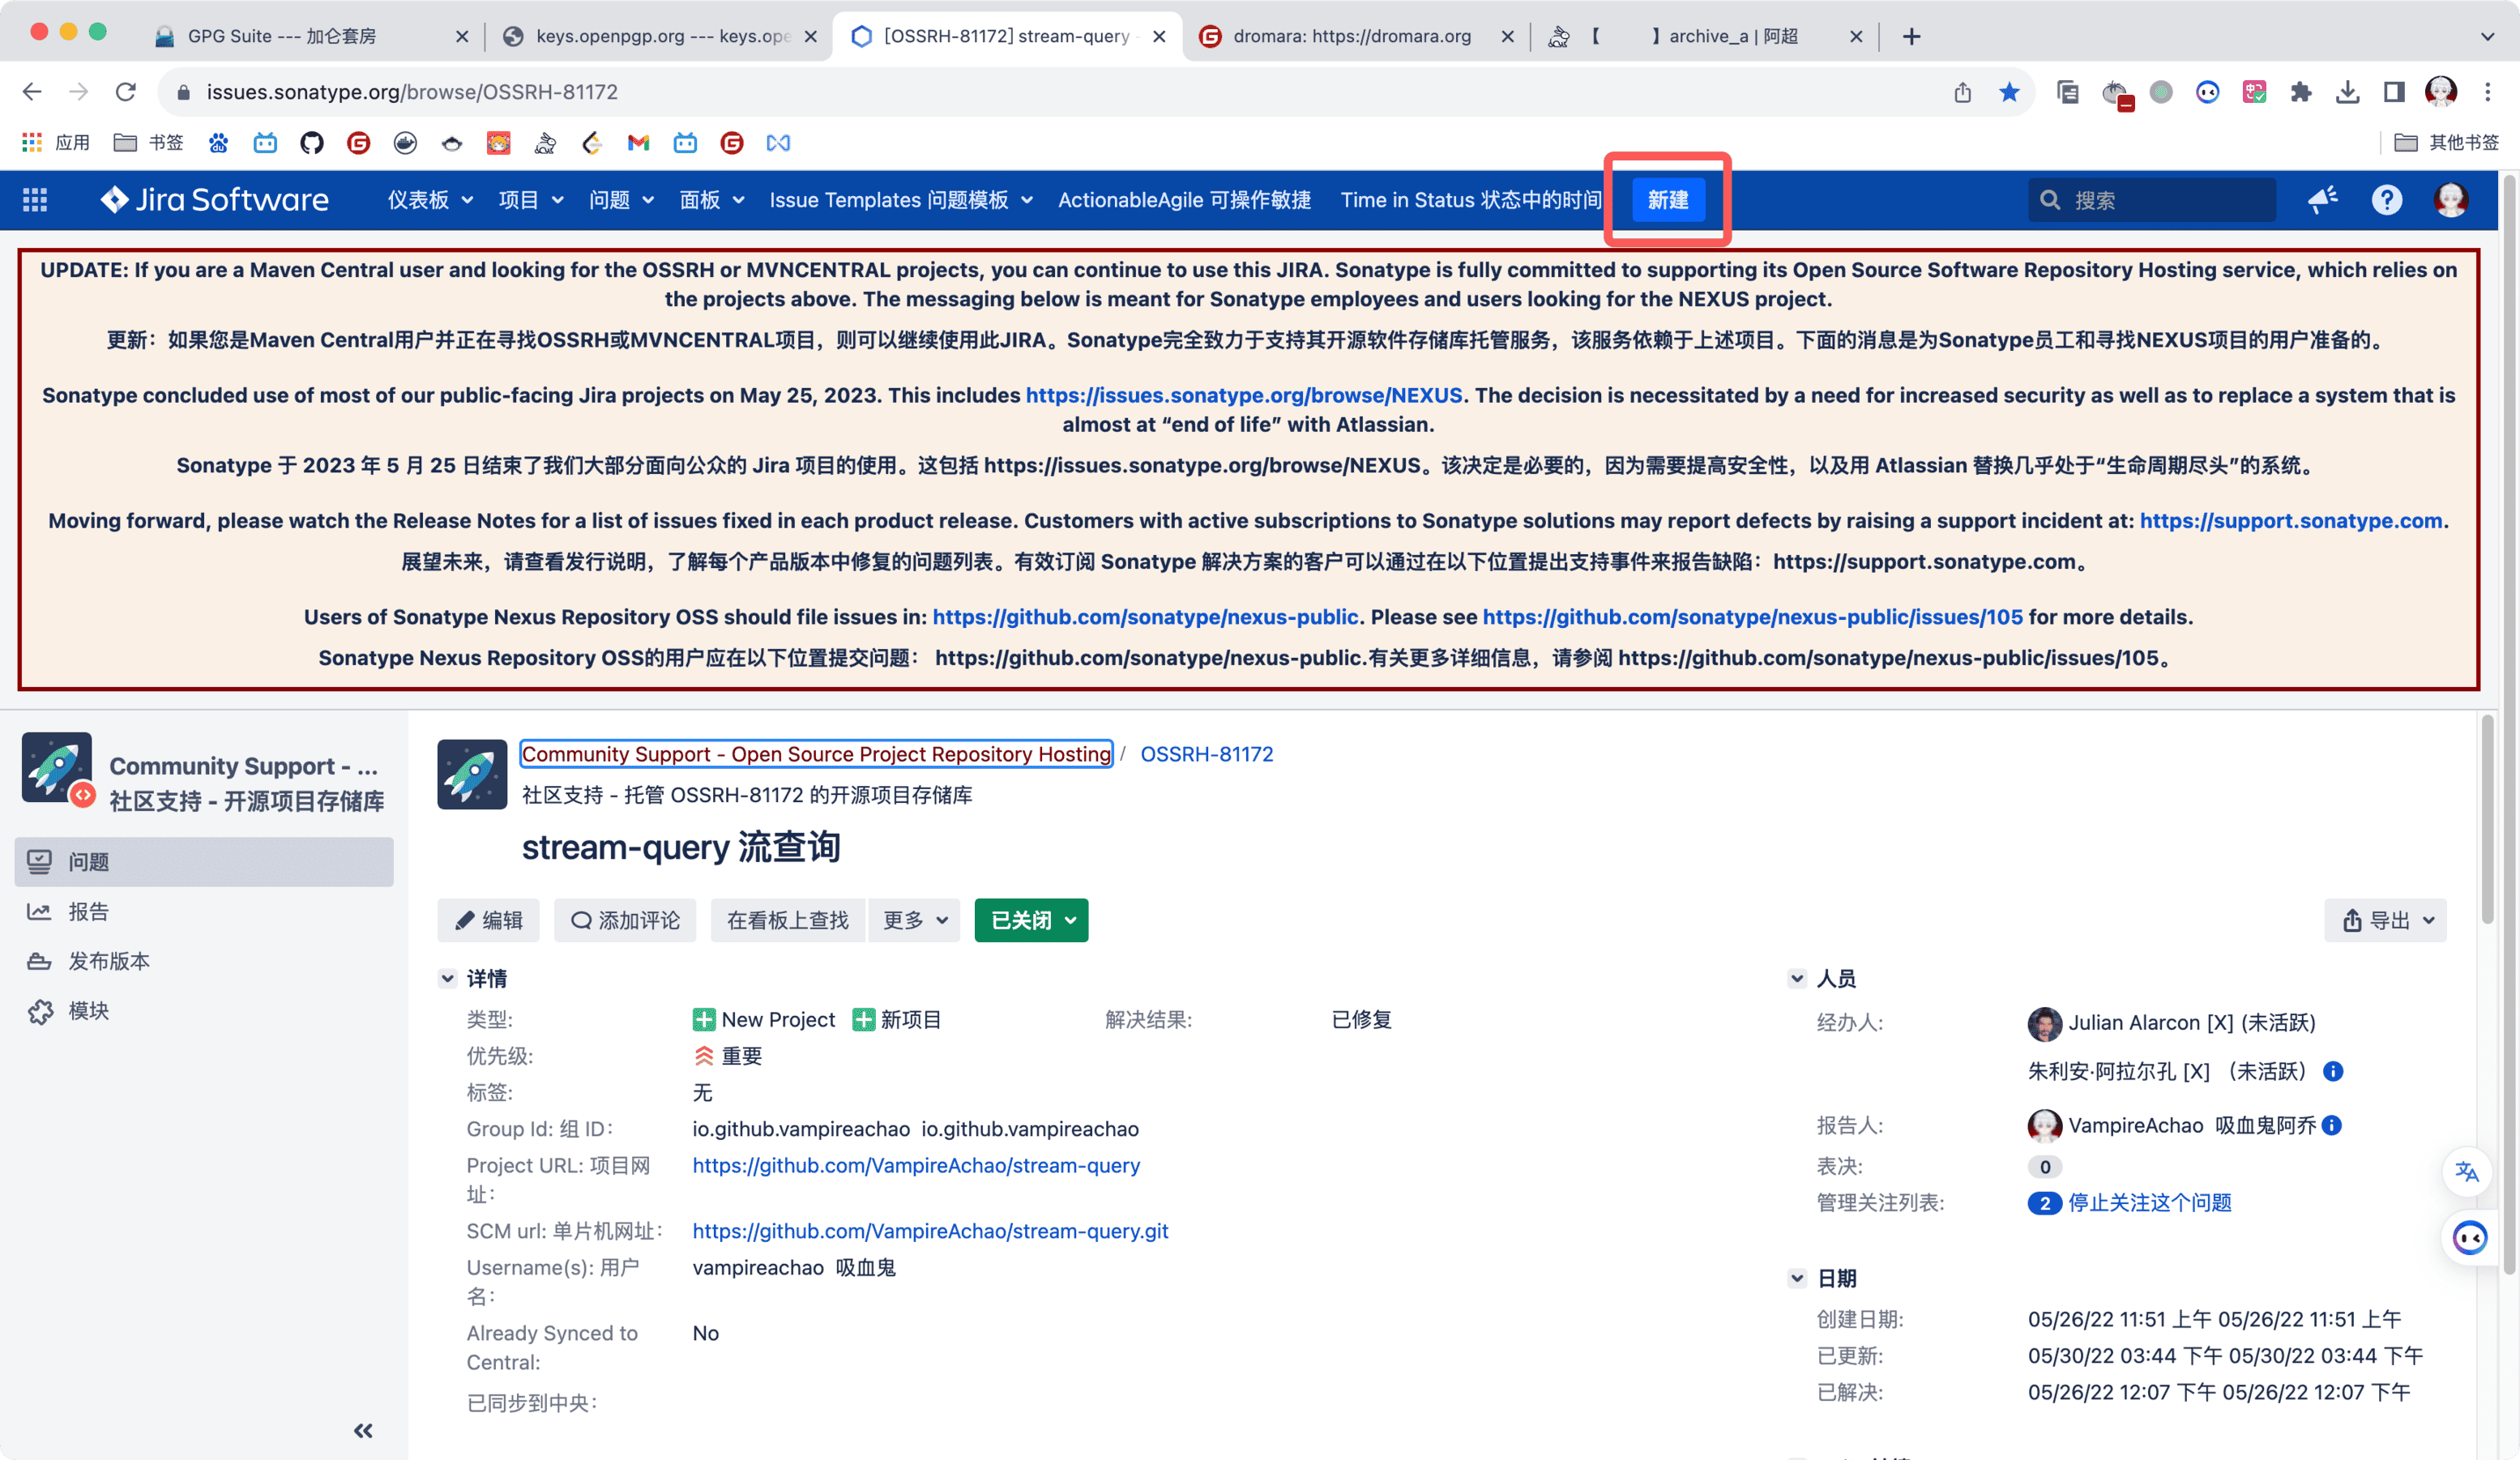The height and width of the screenshot is (1460, 2520).
Task: Collapse the 日期 dates section
Action: (1797, 1278)
